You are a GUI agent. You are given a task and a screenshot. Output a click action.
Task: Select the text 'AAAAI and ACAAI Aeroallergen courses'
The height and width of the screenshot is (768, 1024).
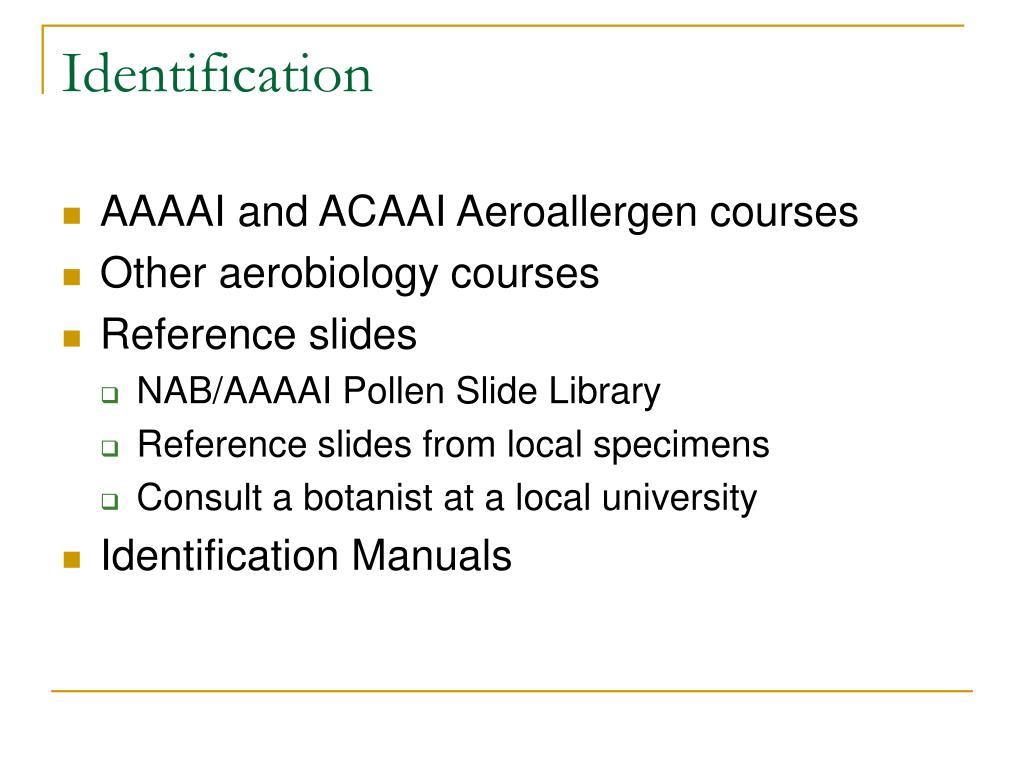click(479, 212)
